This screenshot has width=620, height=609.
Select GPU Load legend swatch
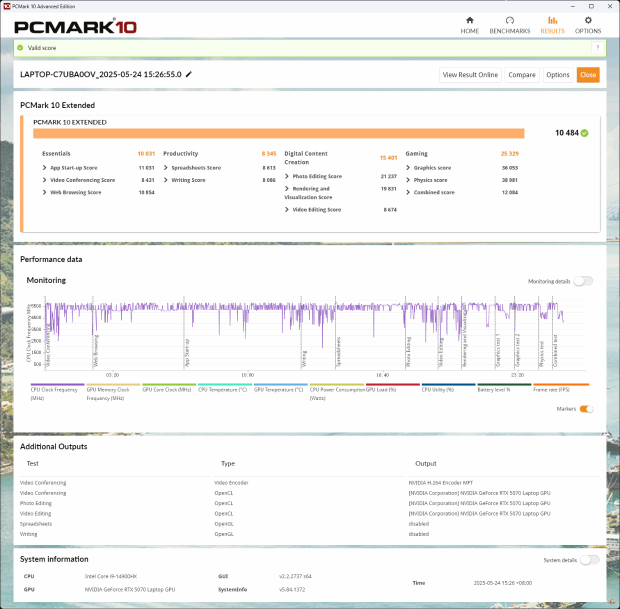392,384
